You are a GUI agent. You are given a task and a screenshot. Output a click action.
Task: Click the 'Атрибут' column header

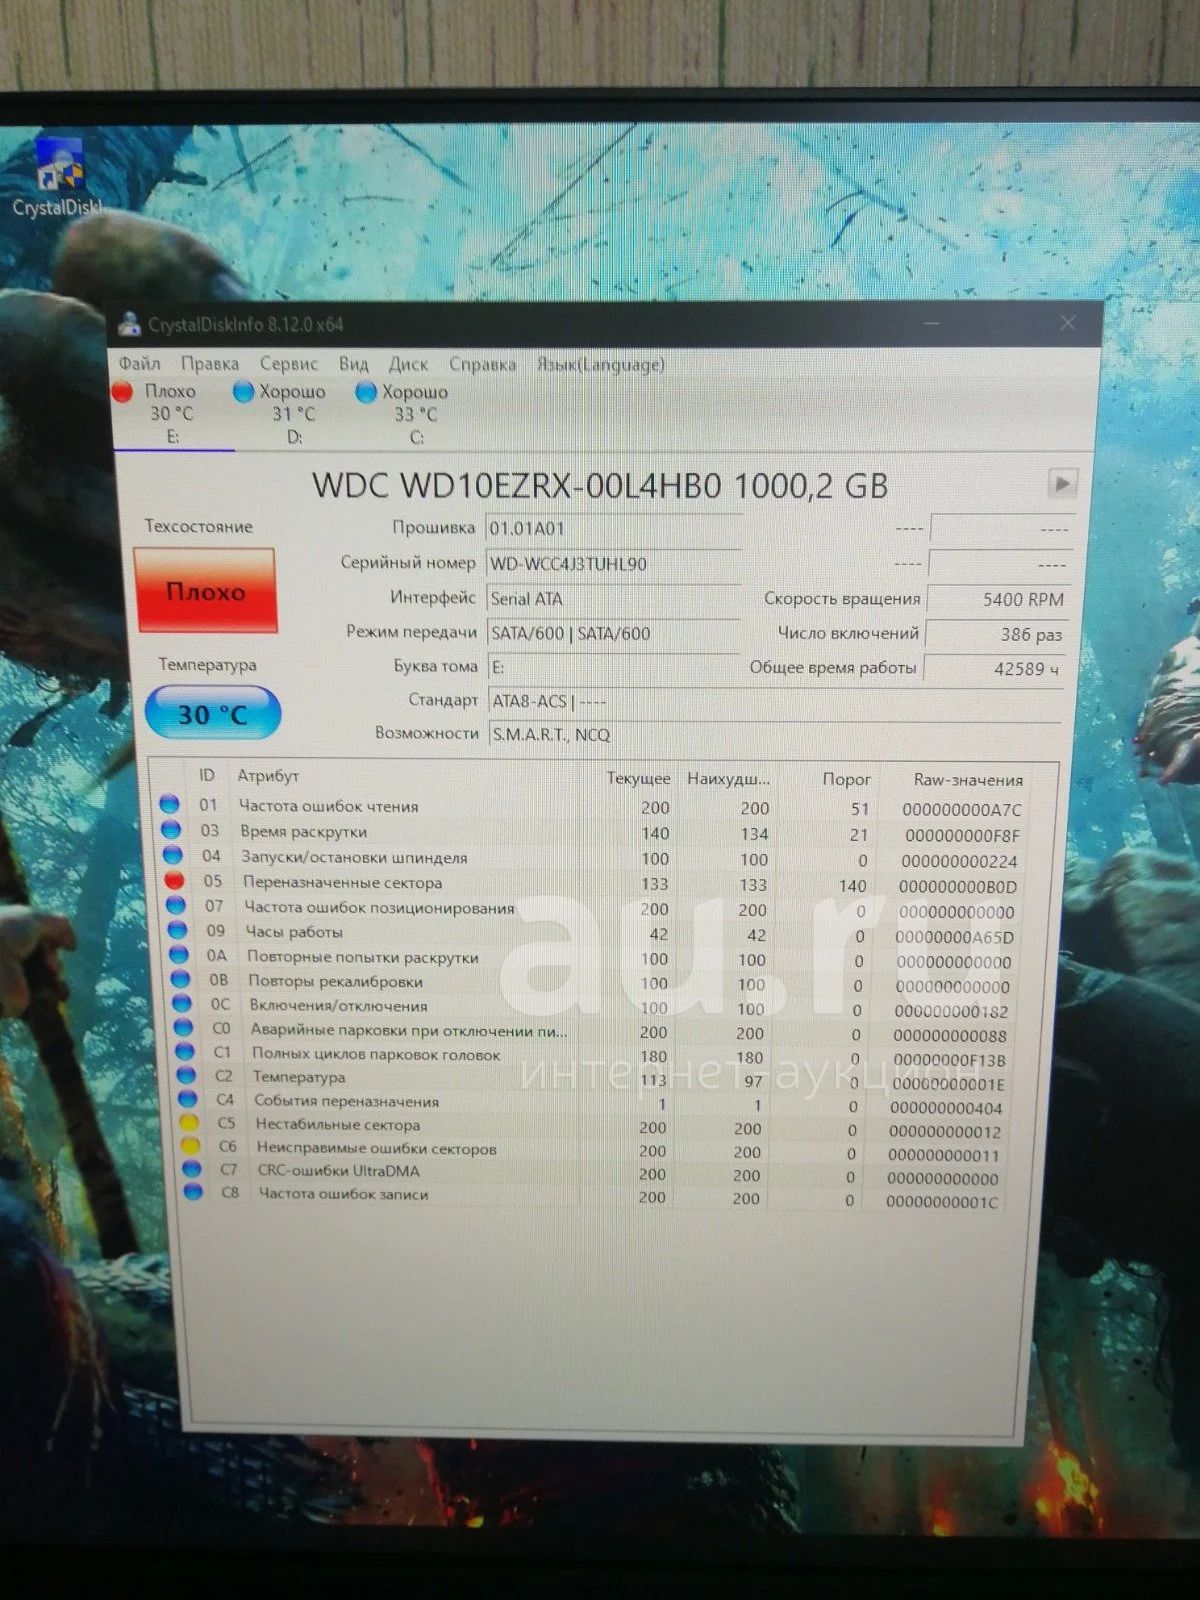(x=268, y=776)
